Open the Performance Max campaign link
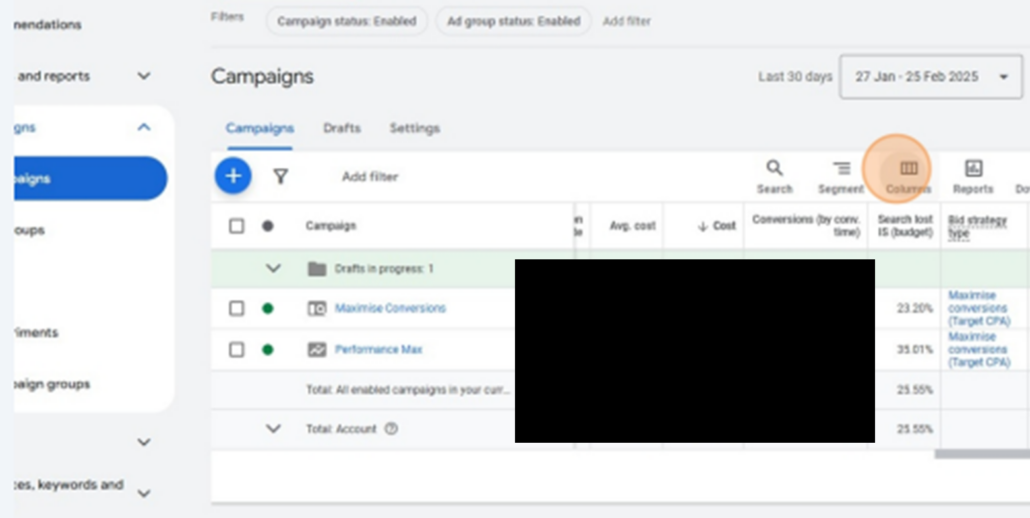Viewport: 1030px width, 518px height. (x=378, y=350)
